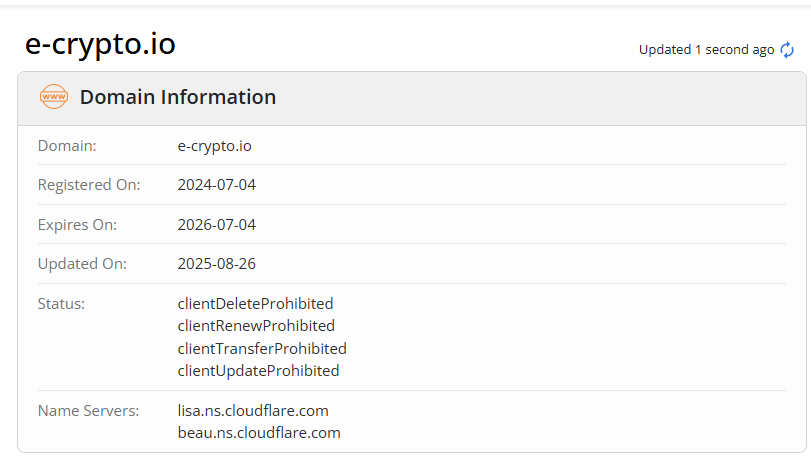Screen dimensions: 811x459
Task: Click the e-crypto.io page title
Action: pos(100,45)
